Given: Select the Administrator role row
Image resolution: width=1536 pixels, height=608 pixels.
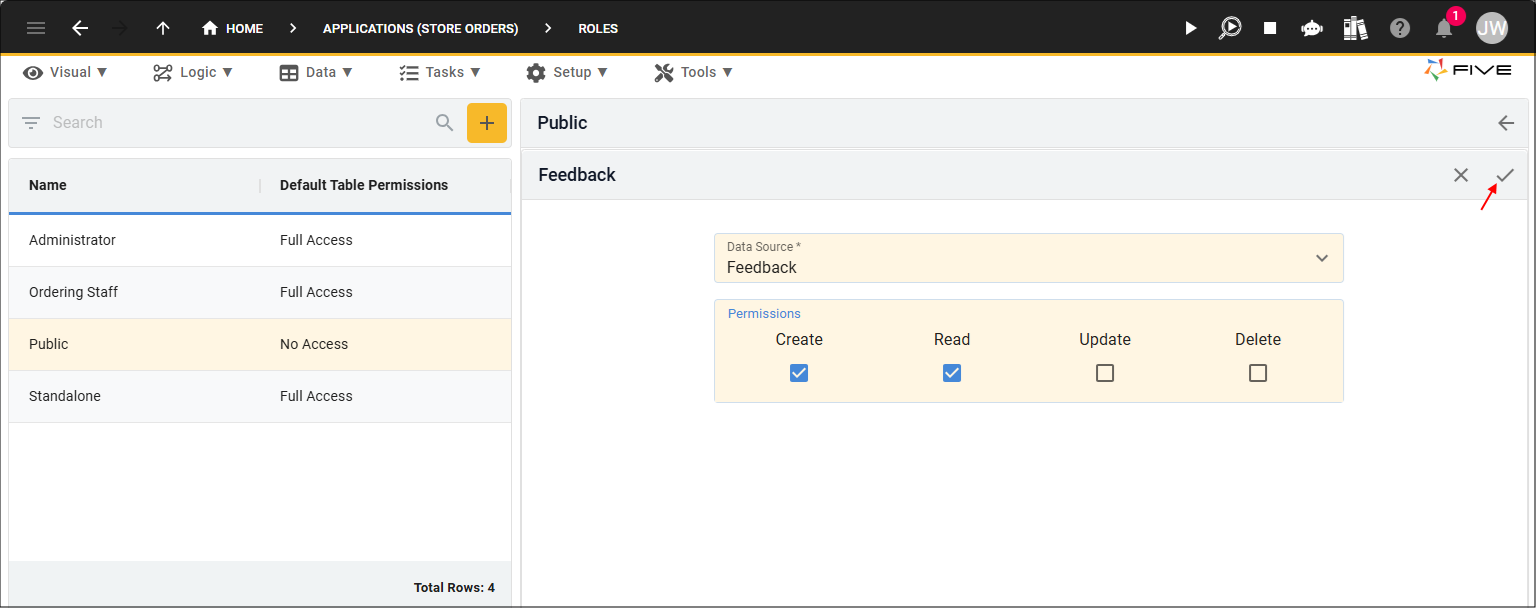Looking at the screenshot, I should pyautogui.click(x=260, y=240).
